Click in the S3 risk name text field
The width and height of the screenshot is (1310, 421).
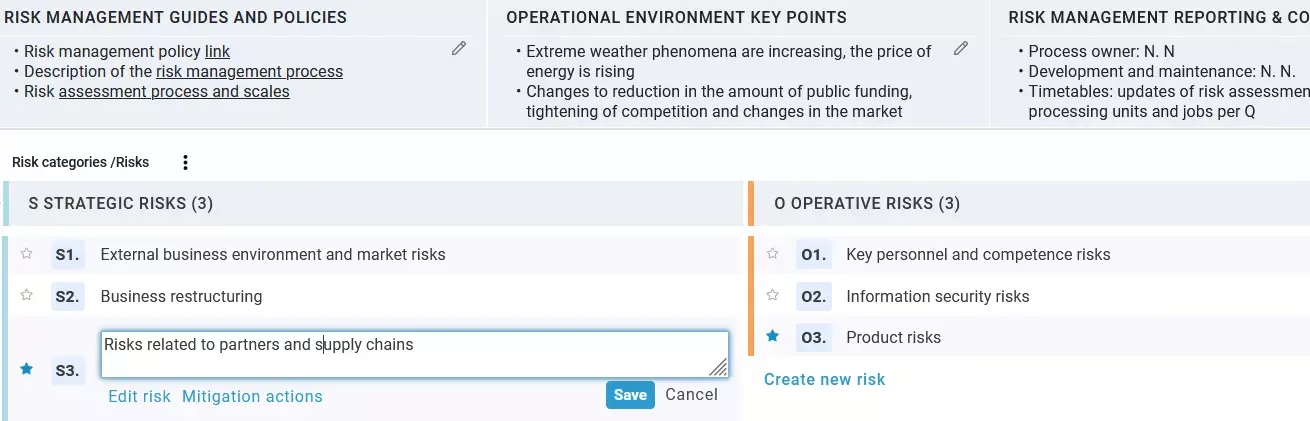coord(414,354)
